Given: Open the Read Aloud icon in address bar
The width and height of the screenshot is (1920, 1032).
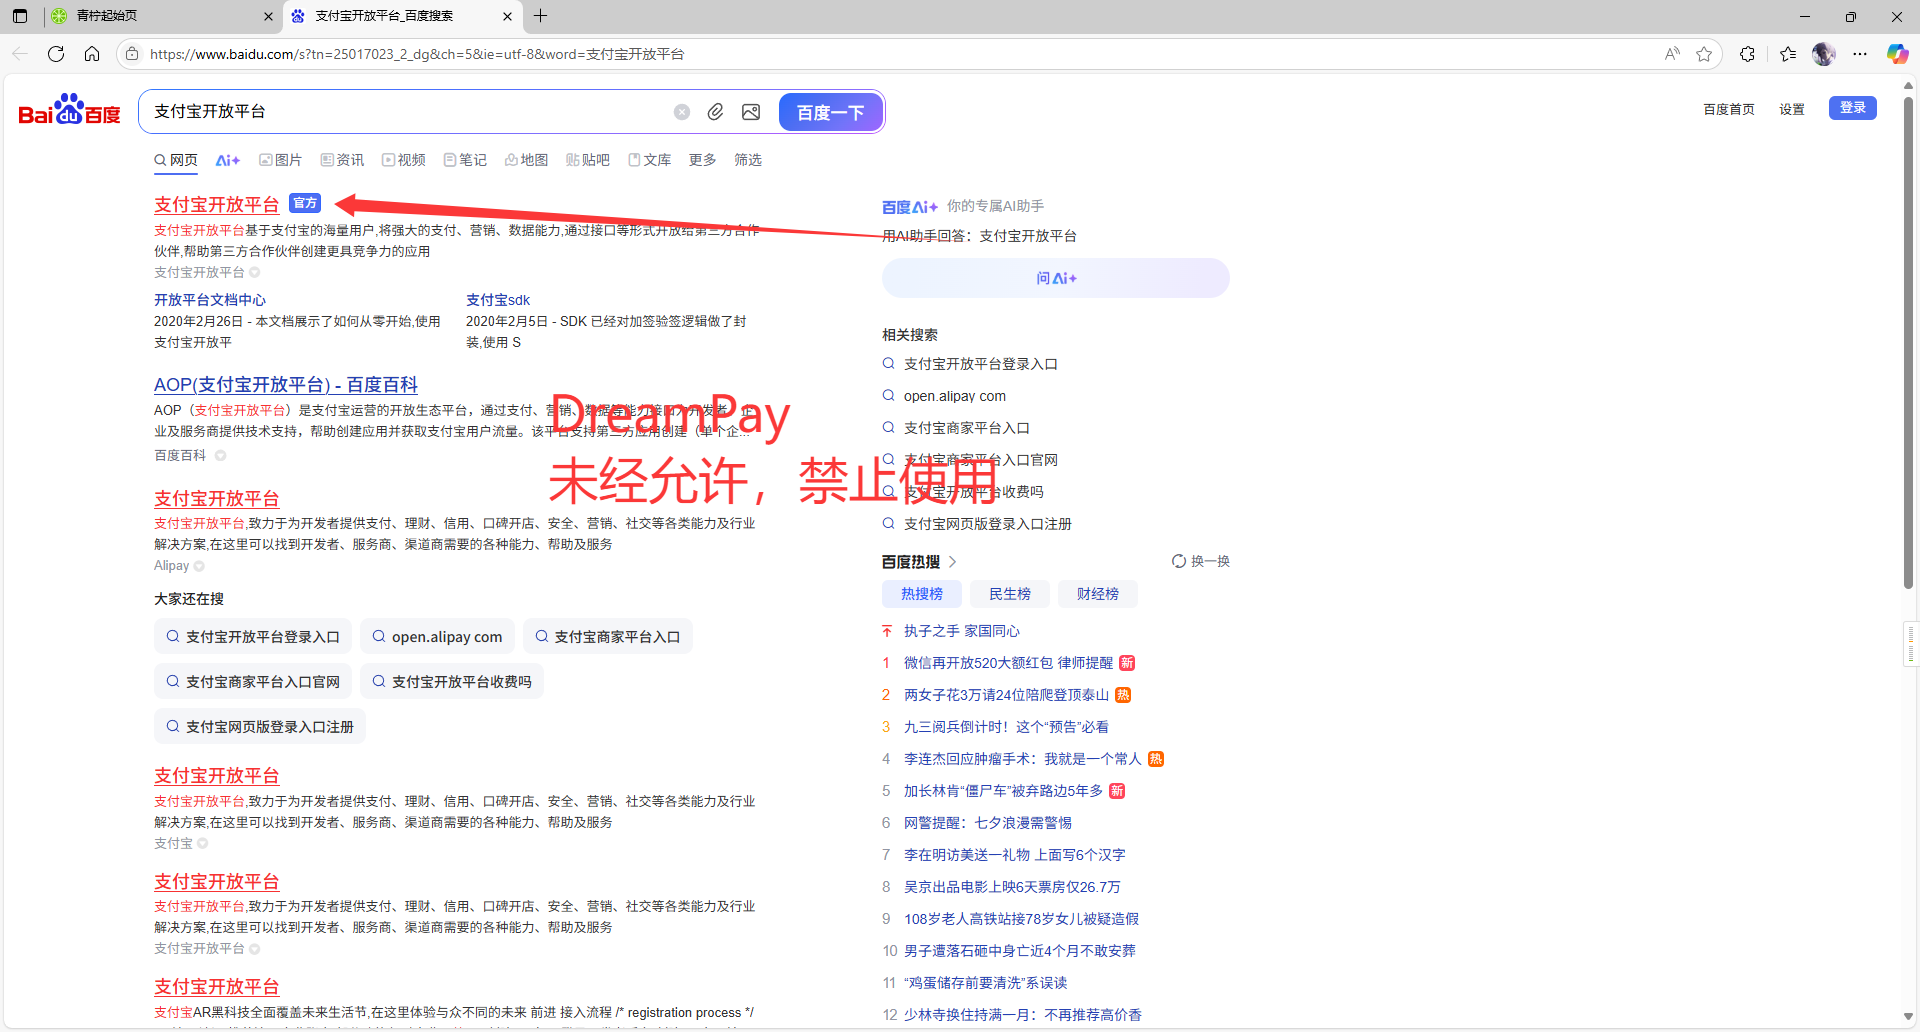Looking at the screenshot, I should coord(1672,54).
